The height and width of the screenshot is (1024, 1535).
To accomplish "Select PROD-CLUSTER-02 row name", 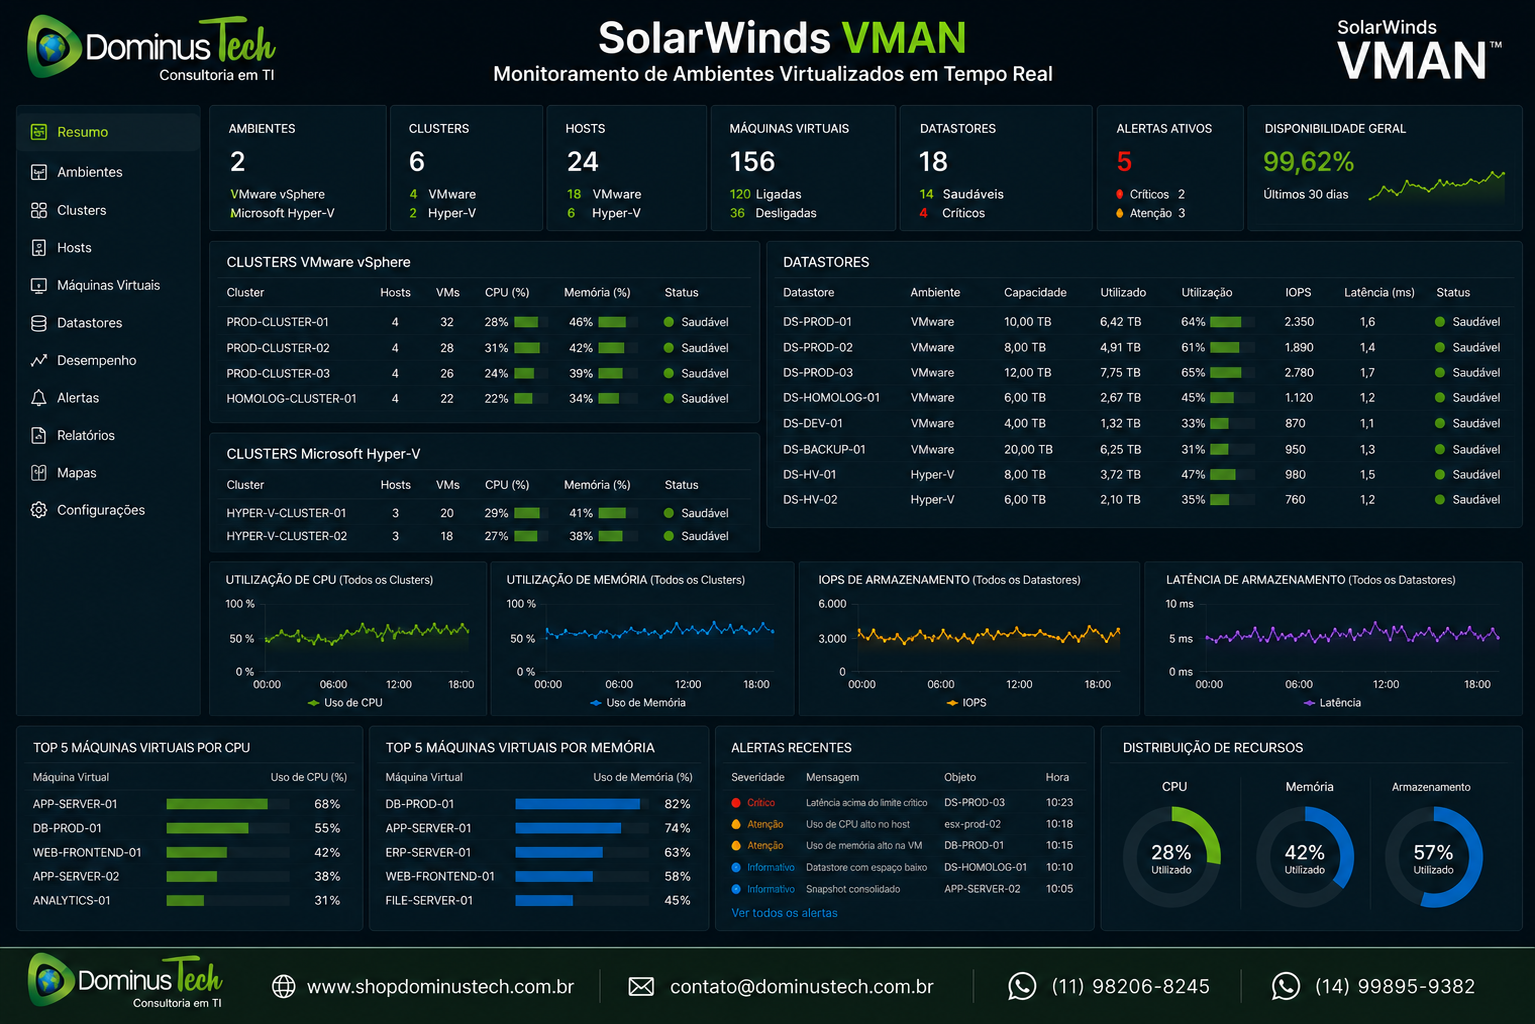I will (x=277, y=348).
